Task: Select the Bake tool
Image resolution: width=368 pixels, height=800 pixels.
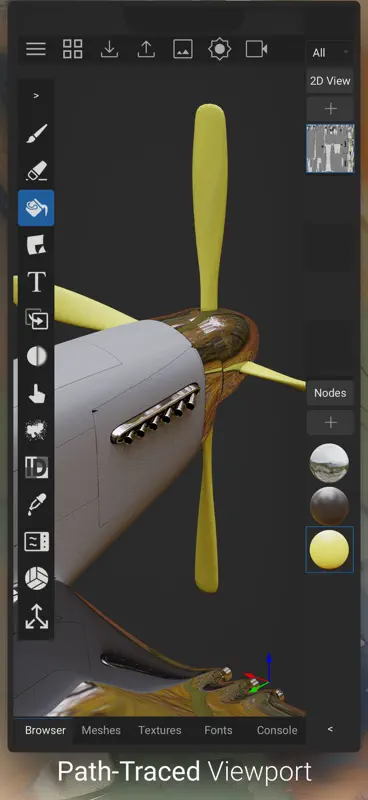Action: pos(36,541)
